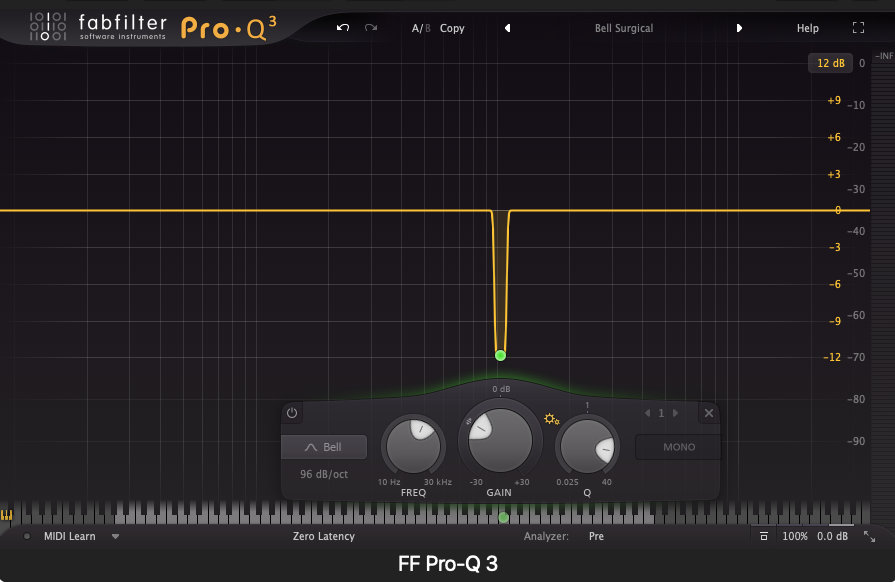Open the 12 dB display range selector
Image resolution: width=895 pixels, height=582 pixels.
tap(831, 63)
